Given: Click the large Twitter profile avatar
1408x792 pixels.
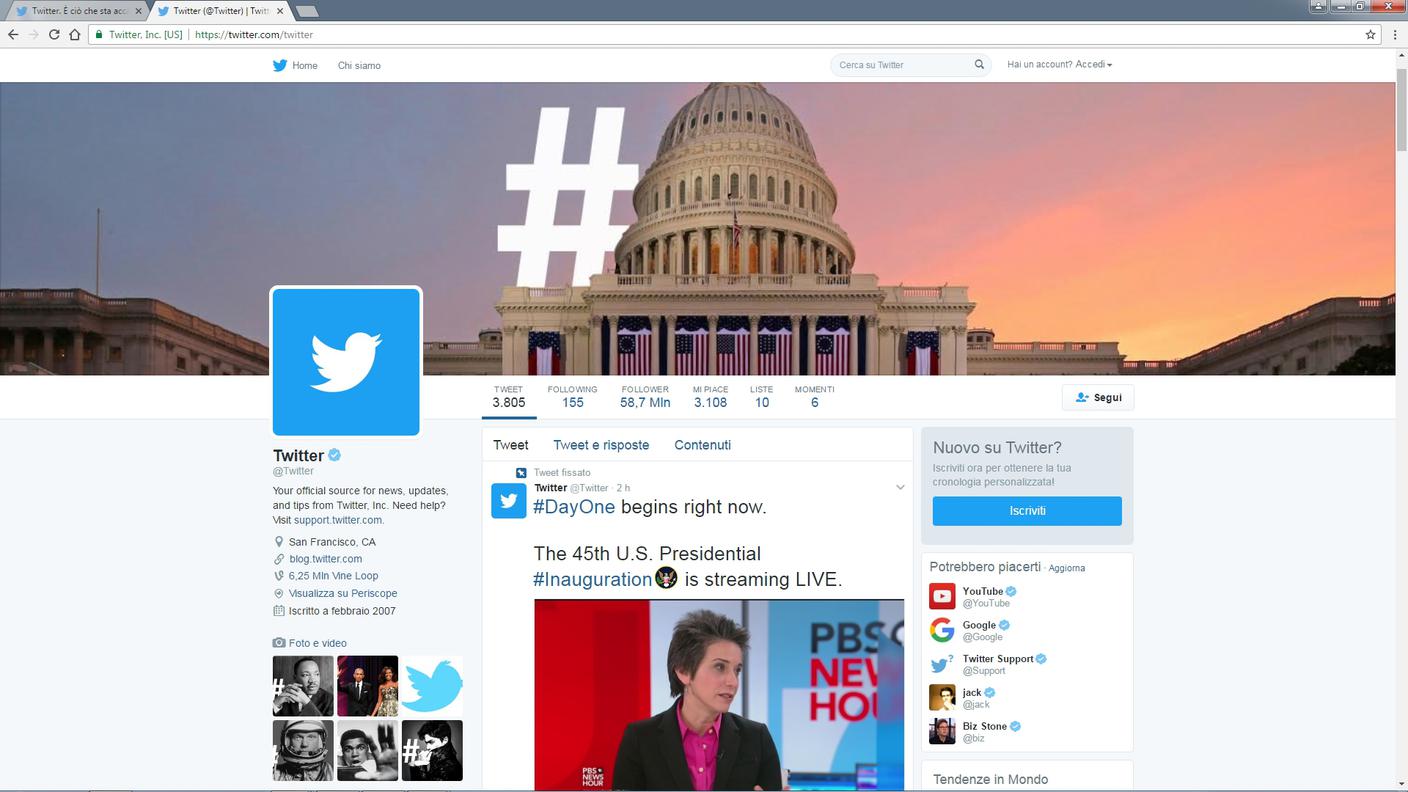Looking at the screenshot, I should pos(346,362).
